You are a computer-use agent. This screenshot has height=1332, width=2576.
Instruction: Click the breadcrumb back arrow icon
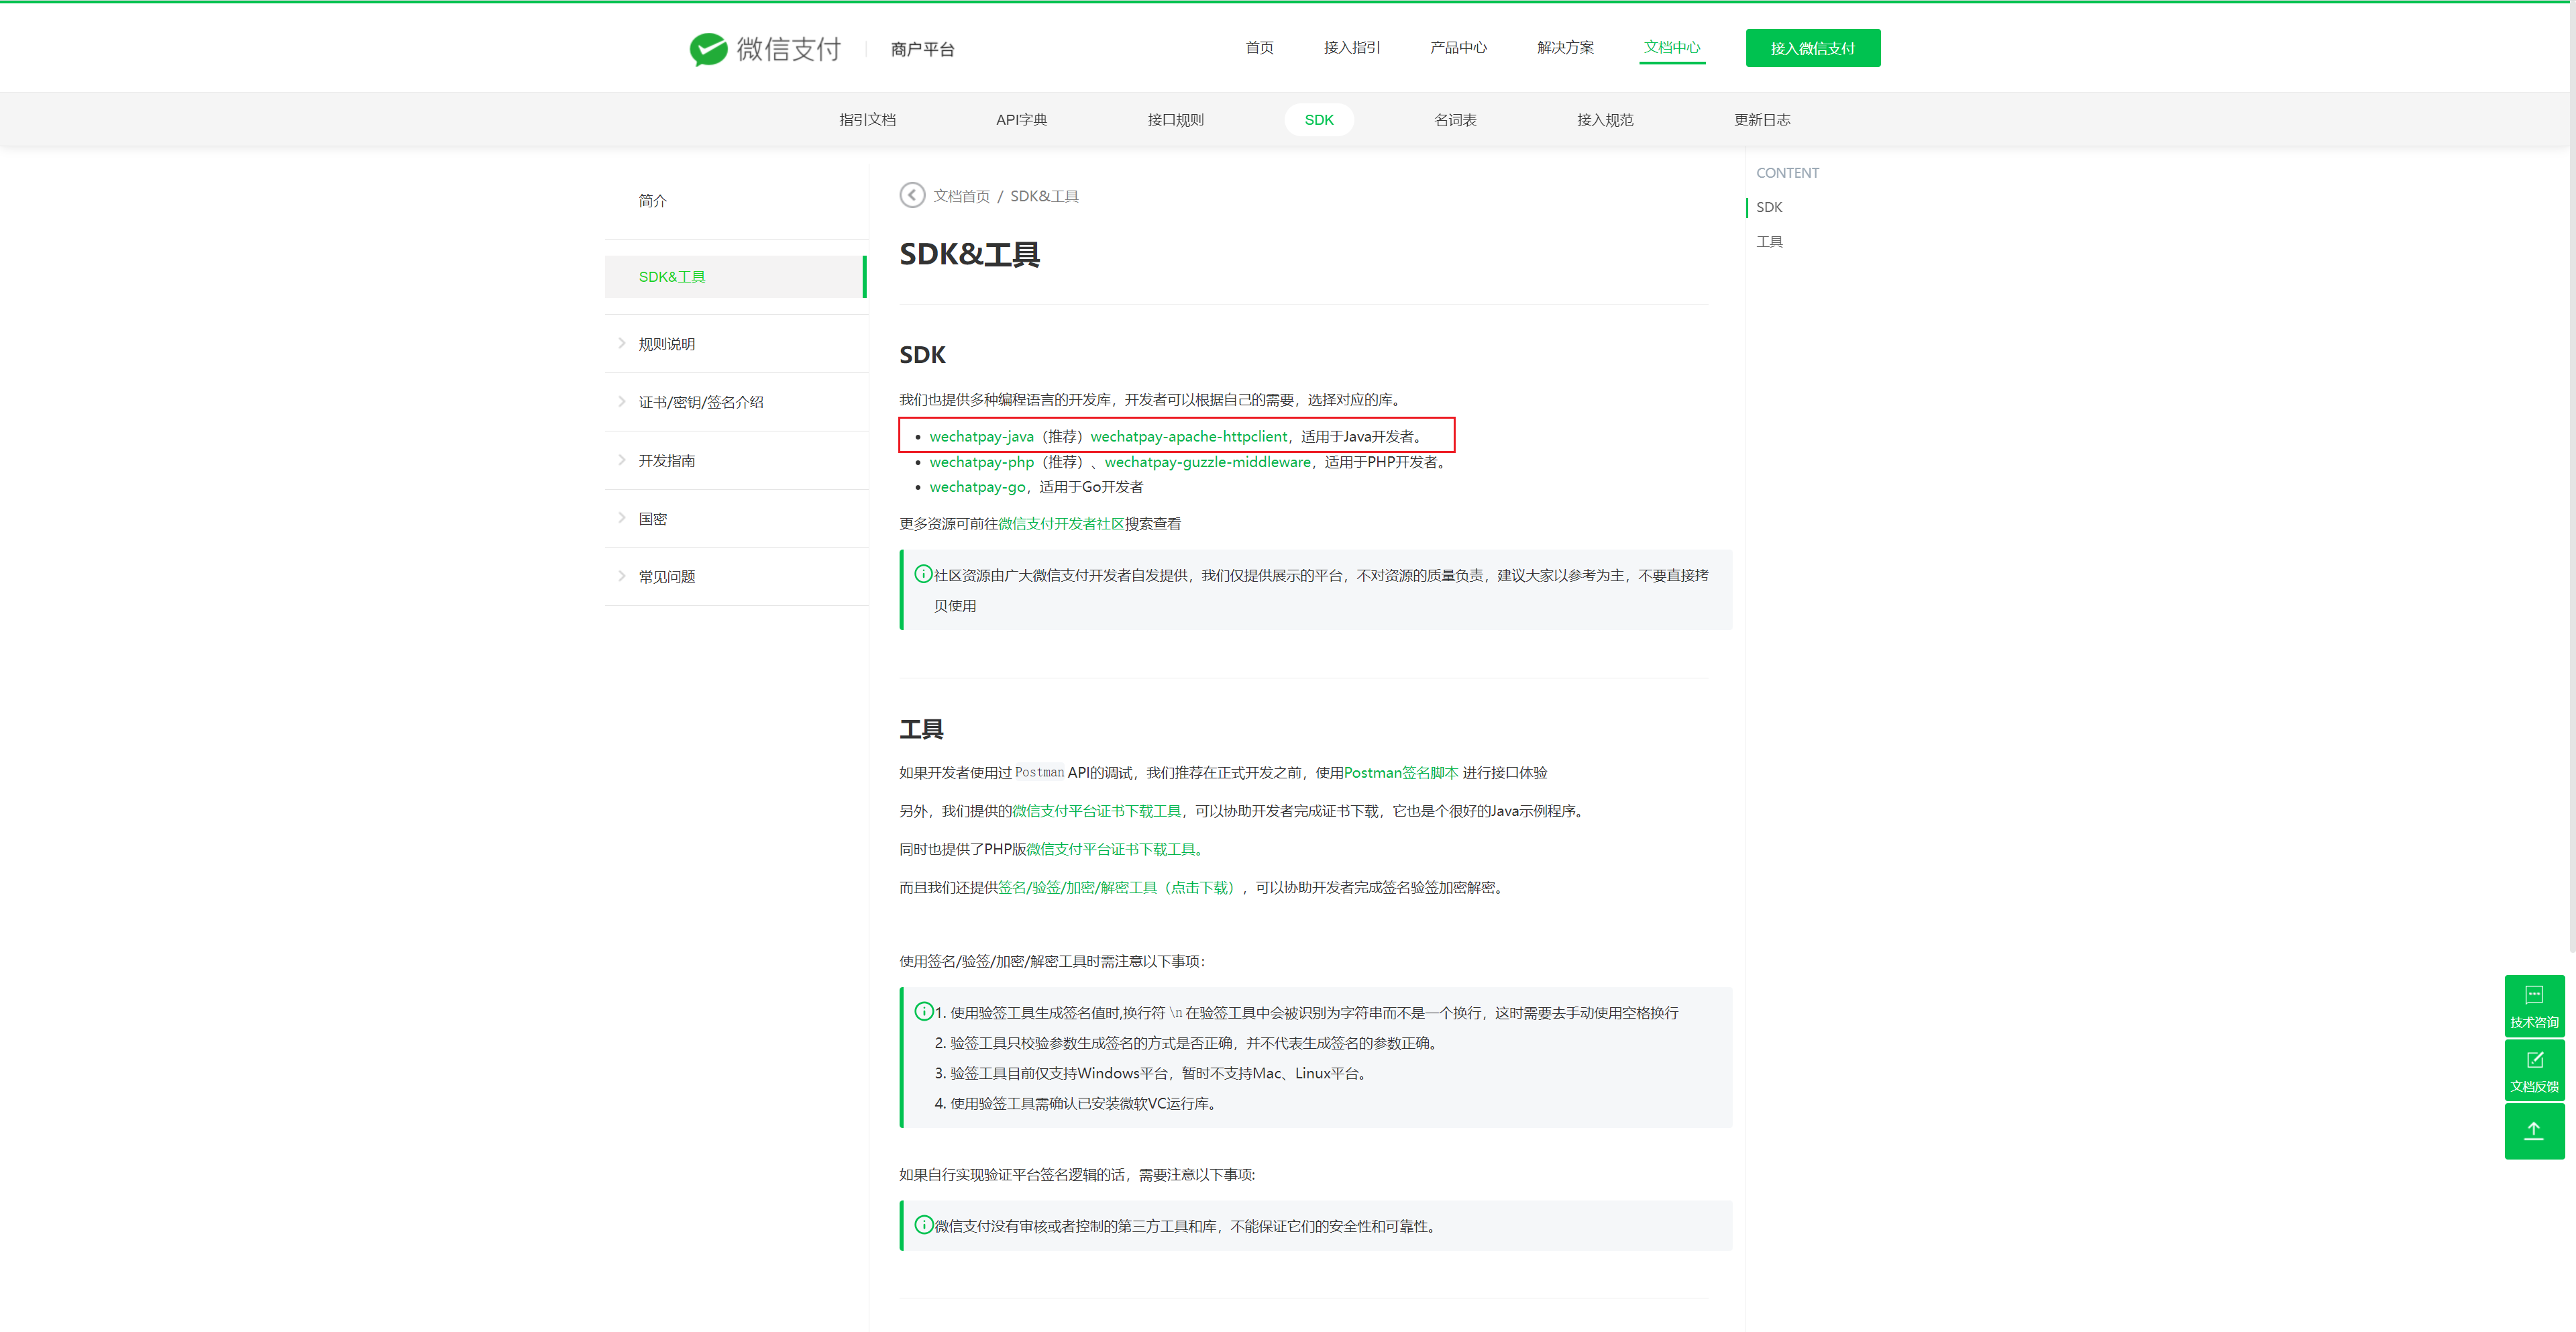click(911, 195)
